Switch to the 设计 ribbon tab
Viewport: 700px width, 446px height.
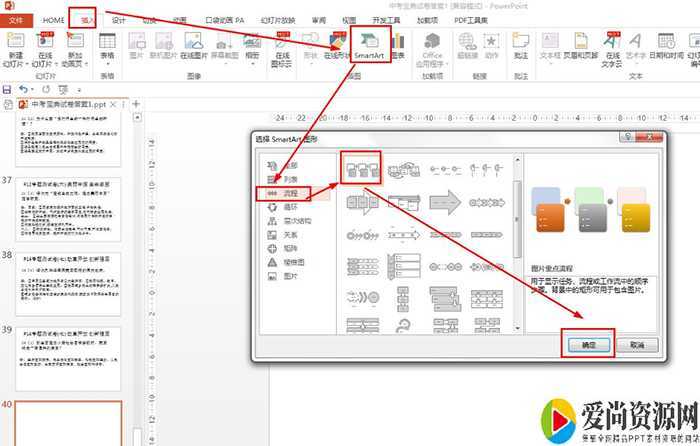tap(119, 20)
